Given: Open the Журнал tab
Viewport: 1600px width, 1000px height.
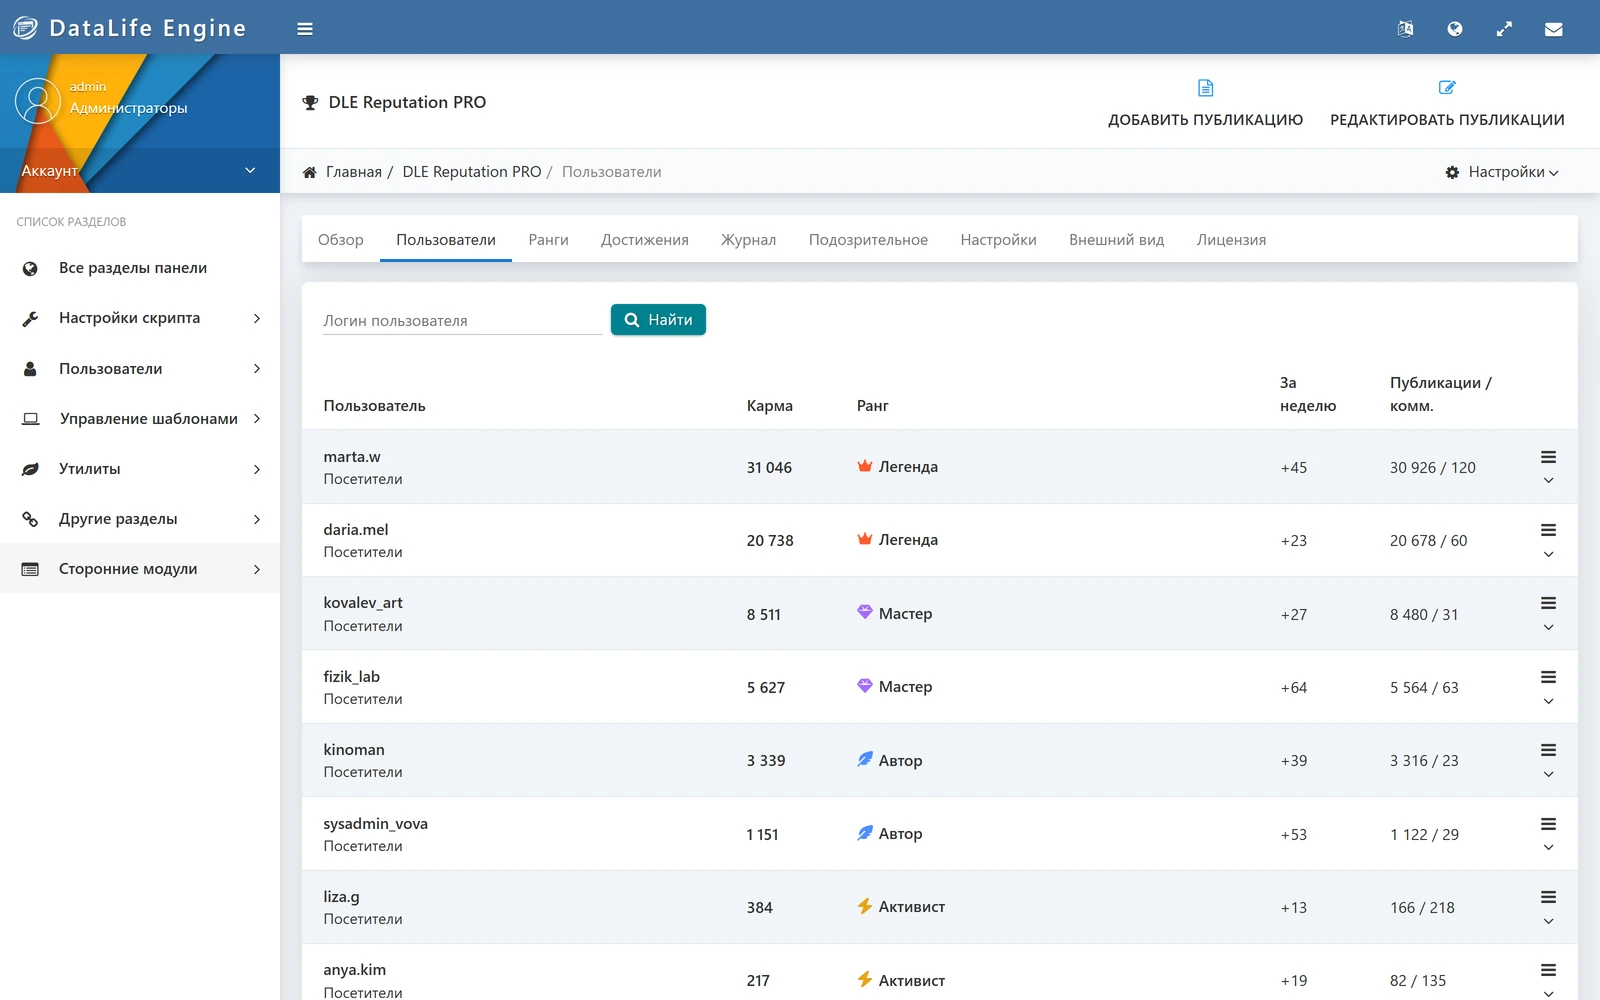Looking at the screenshot, I should 749,240.
